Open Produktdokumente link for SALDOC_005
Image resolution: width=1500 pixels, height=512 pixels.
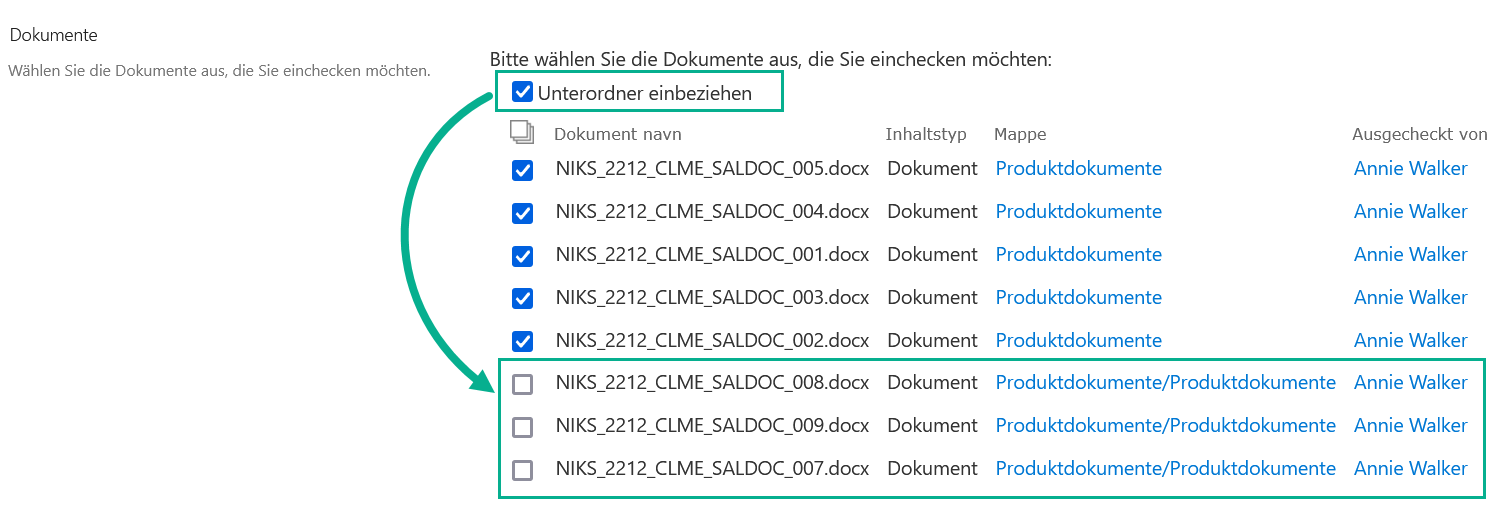tap(1078, 169)
